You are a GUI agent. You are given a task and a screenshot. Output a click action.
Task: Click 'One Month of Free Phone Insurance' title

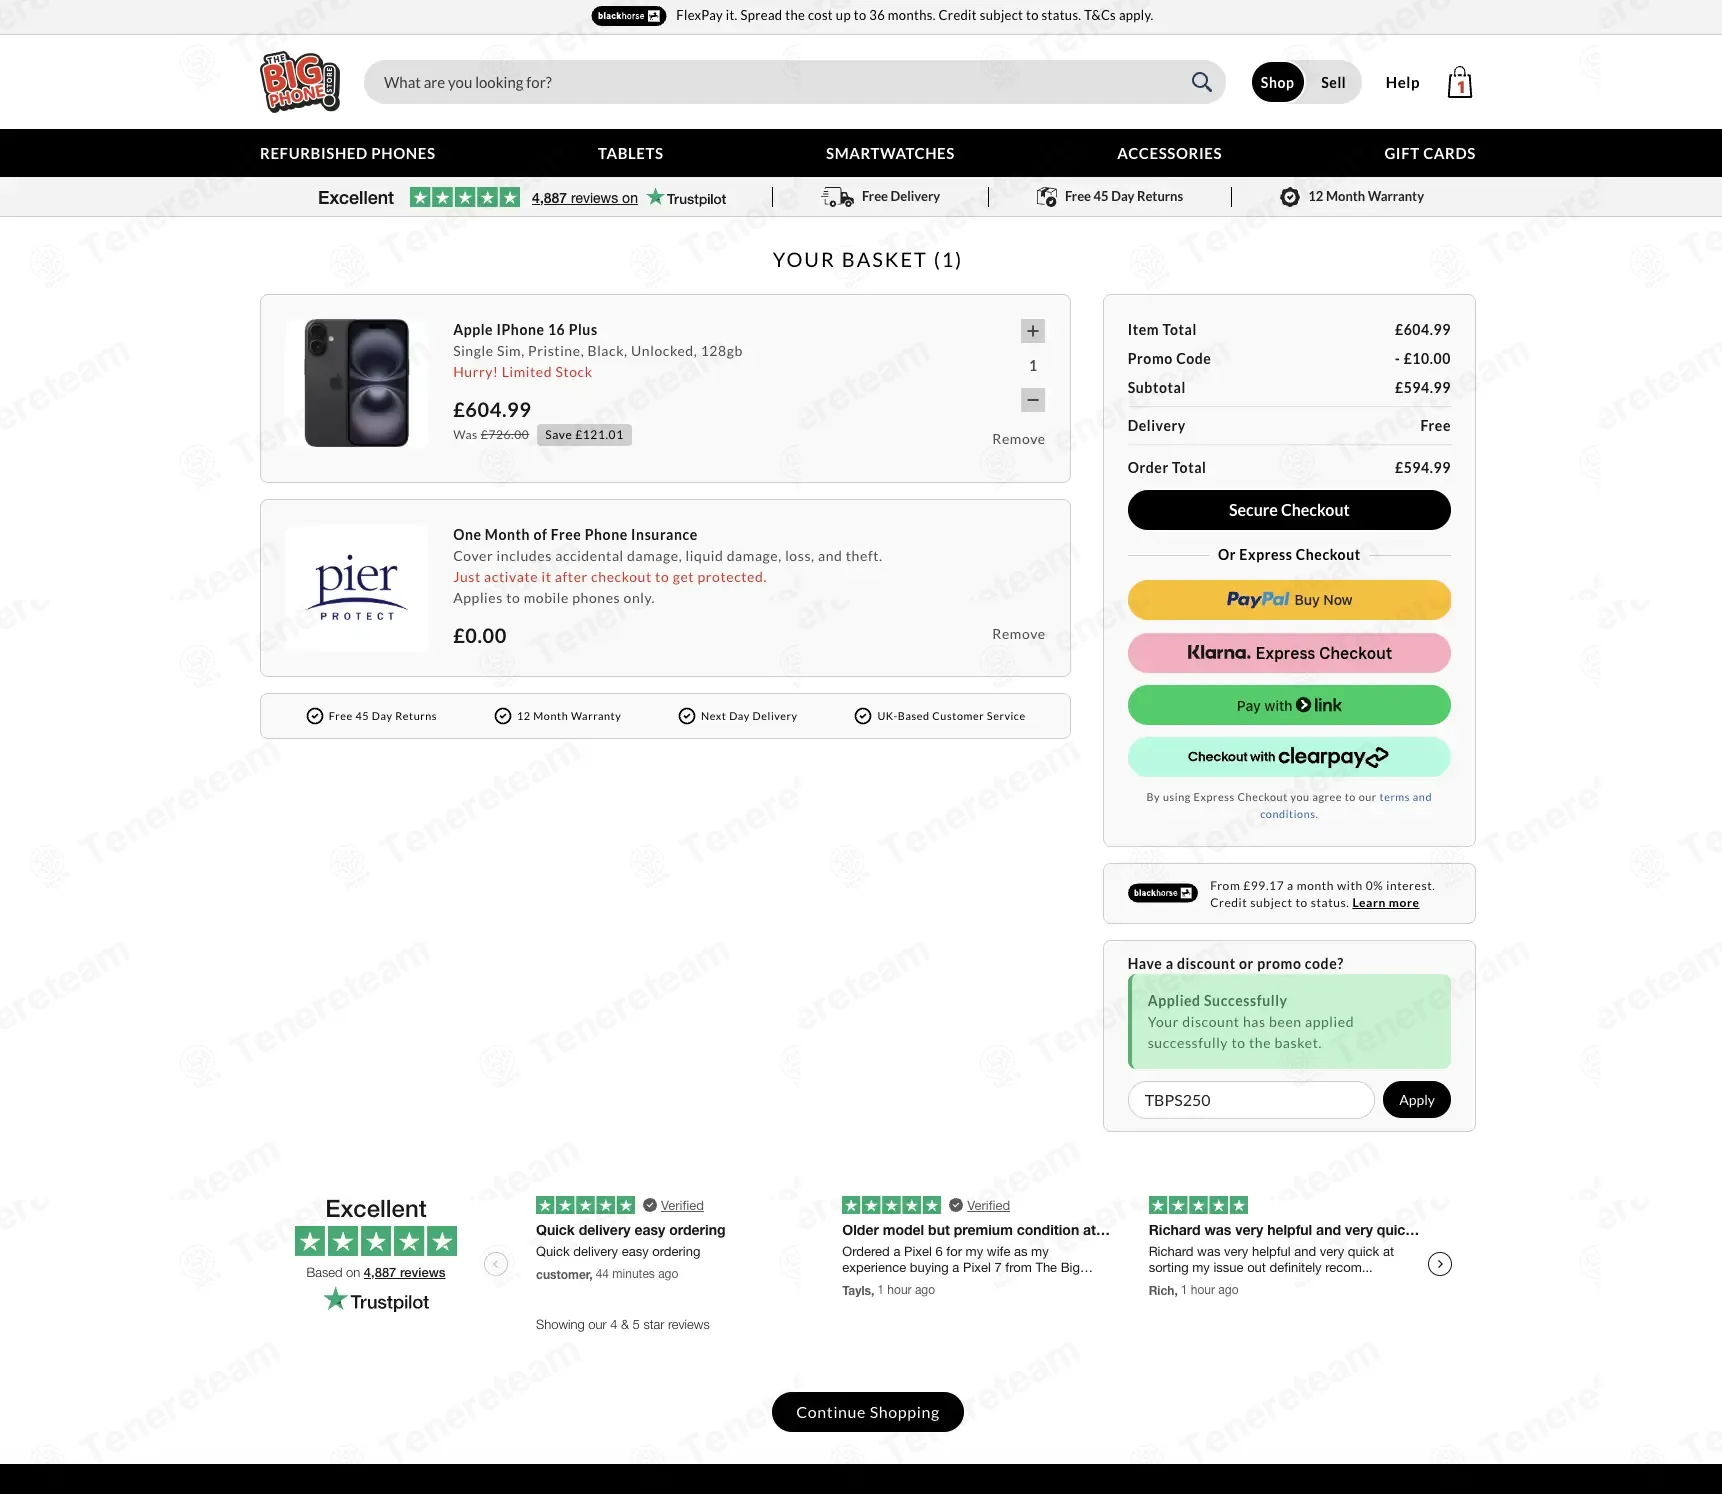[575, 535]
